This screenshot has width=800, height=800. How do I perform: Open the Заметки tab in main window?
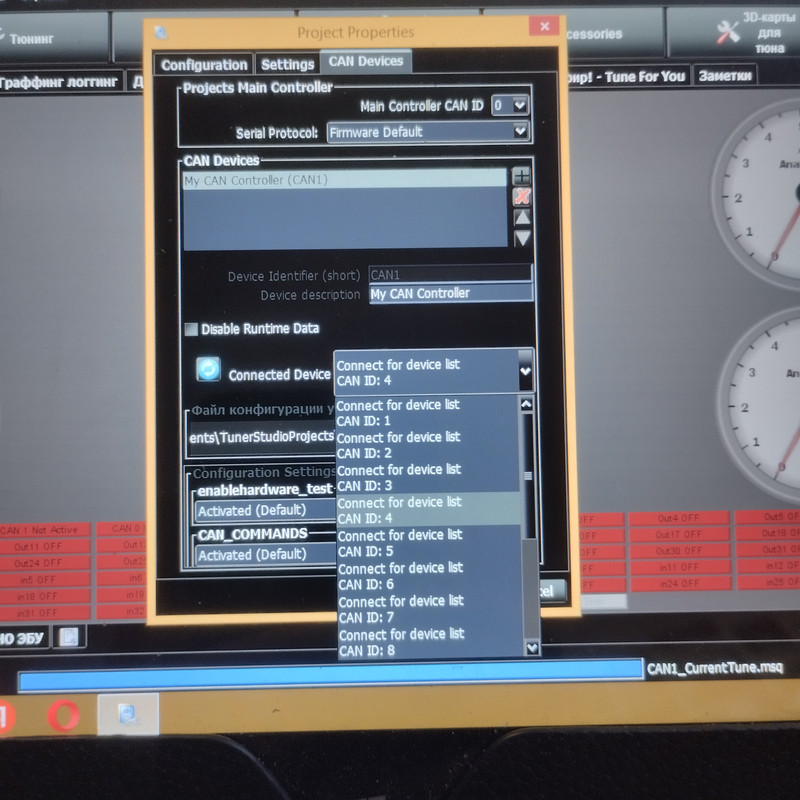(x=724, y=76)
